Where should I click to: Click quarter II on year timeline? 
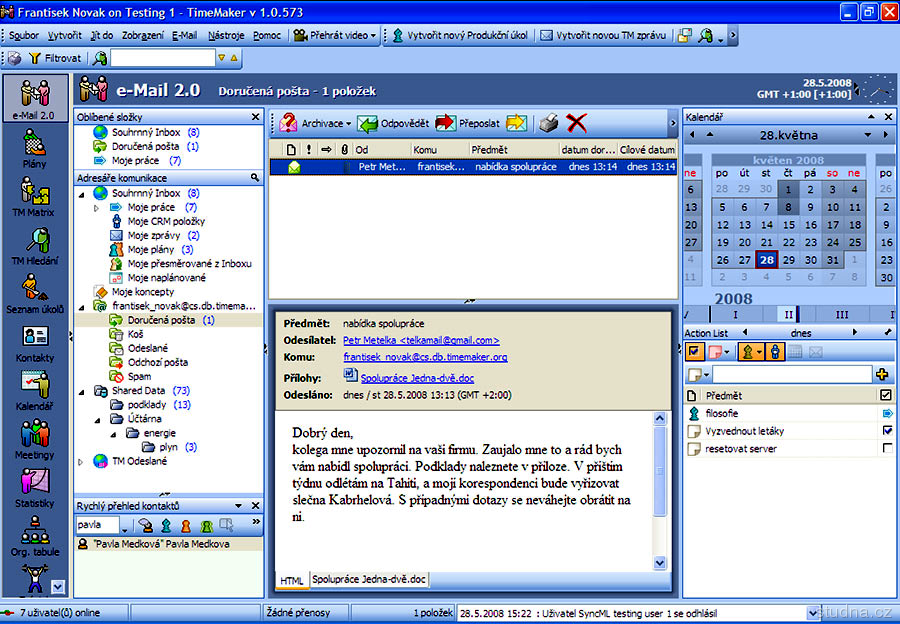point(788,315)
